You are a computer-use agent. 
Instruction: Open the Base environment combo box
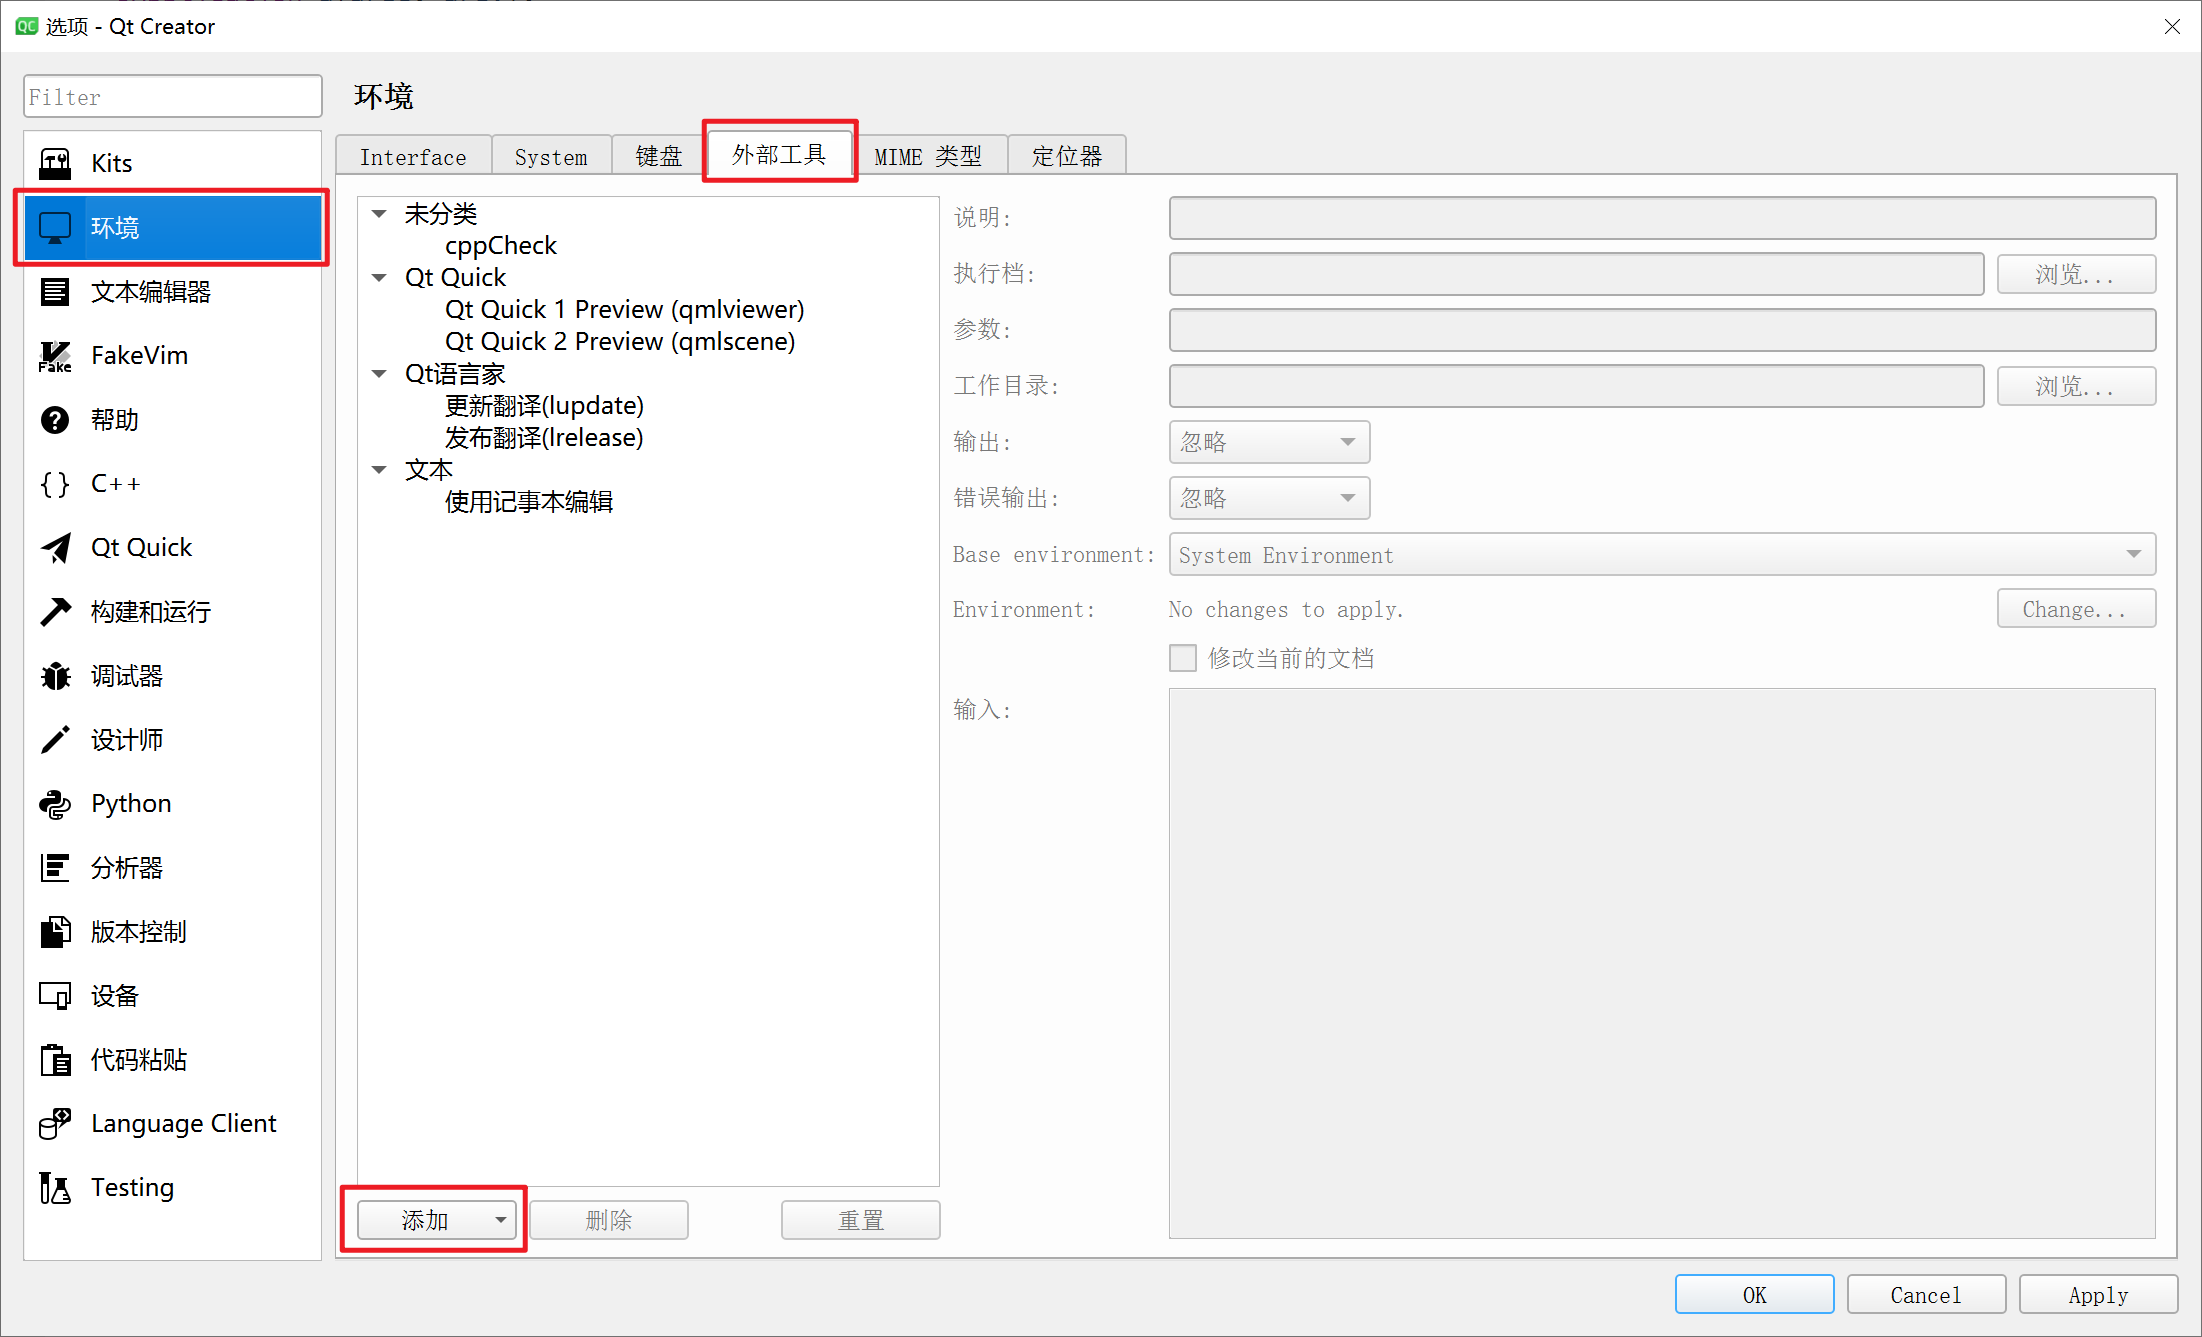[1662, 554]
